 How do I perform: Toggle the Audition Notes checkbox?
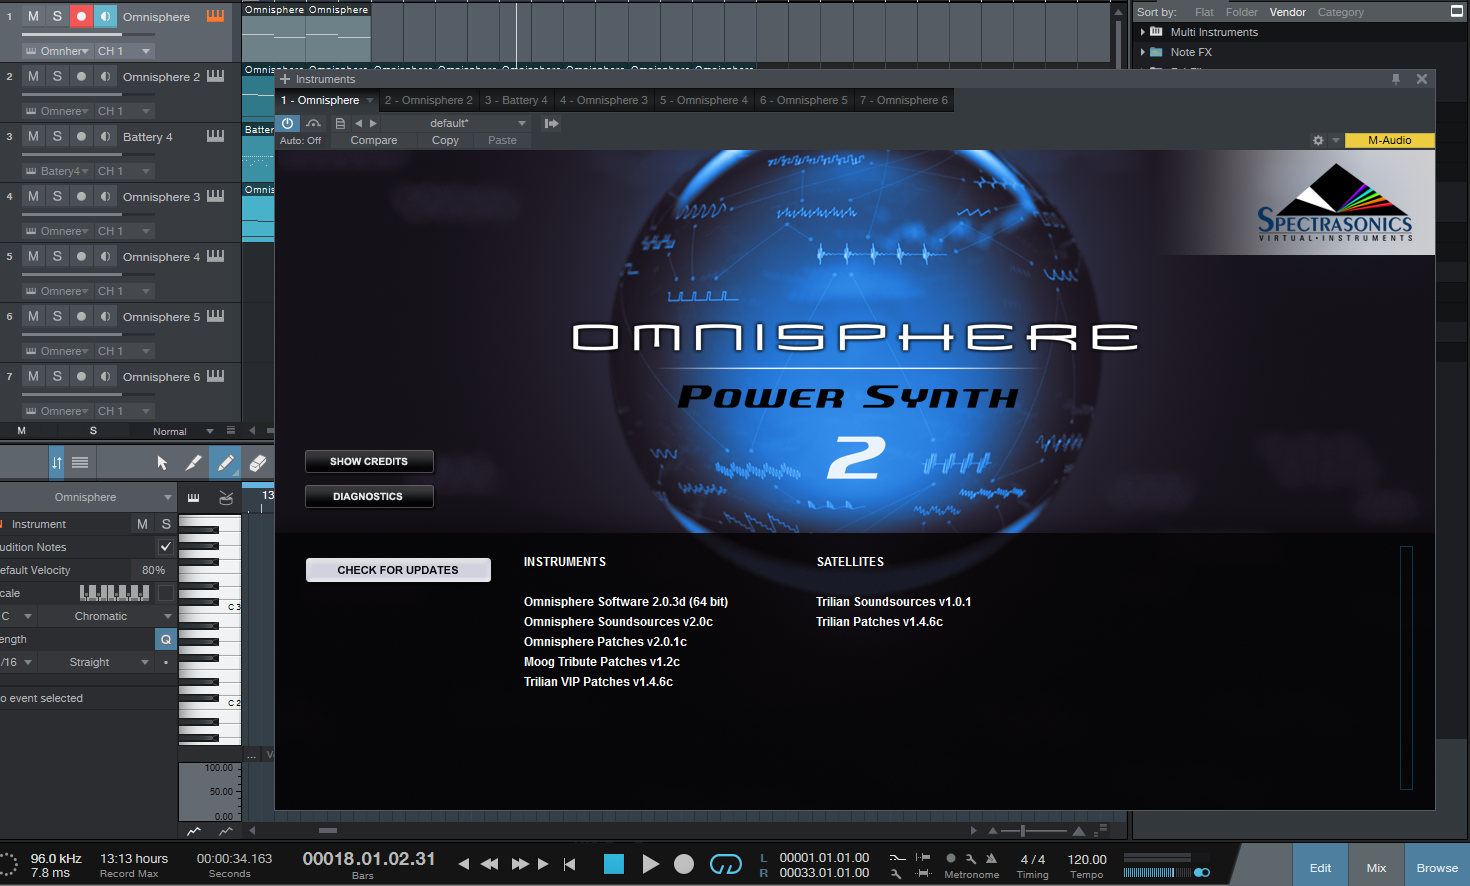tap(166, 546)
